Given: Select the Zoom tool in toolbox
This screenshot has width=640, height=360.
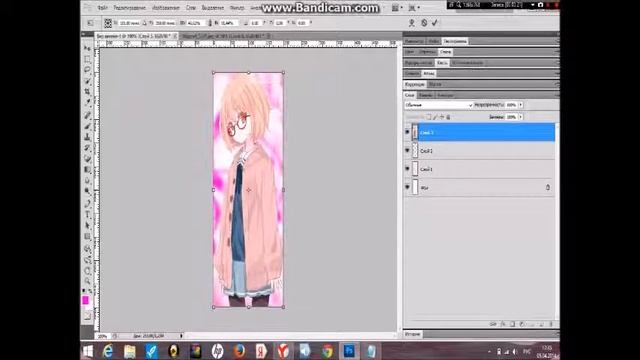Looking at the screenshot, I should click(87, 281).
